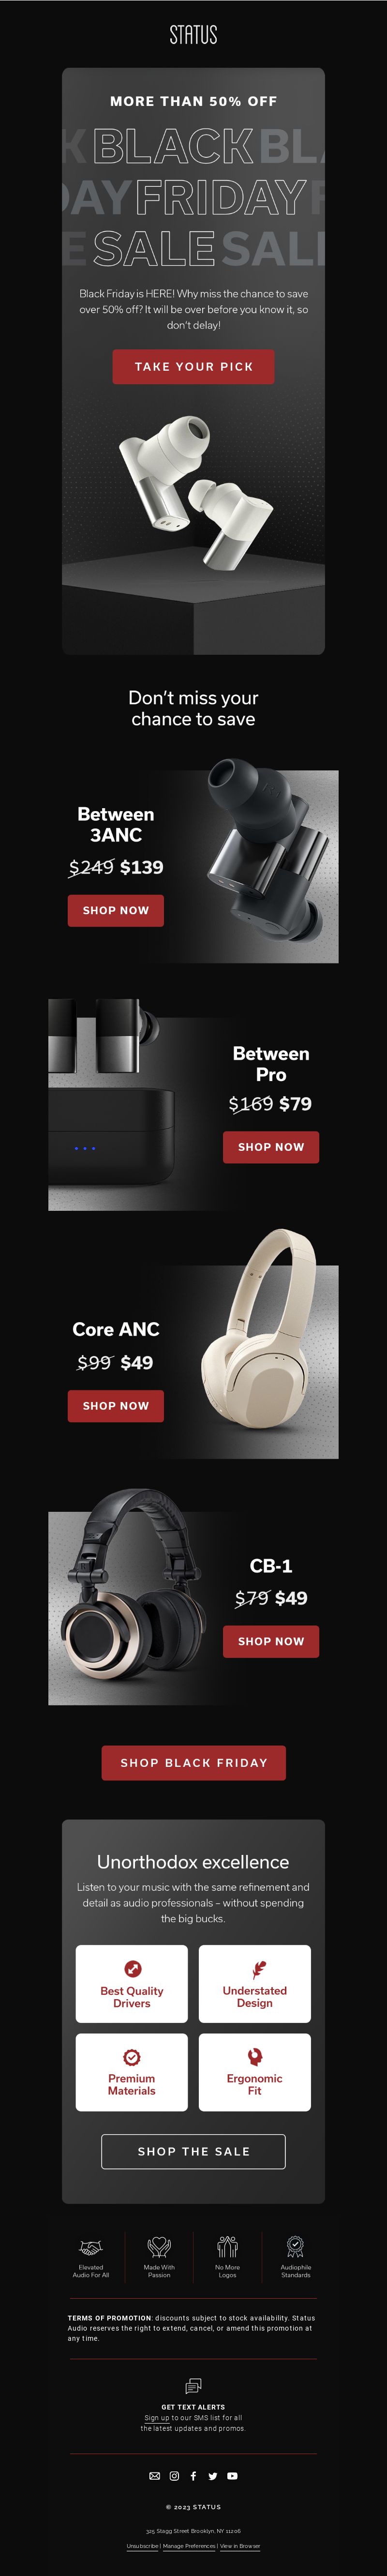Open the Facebook icon link

(193, 2476)
